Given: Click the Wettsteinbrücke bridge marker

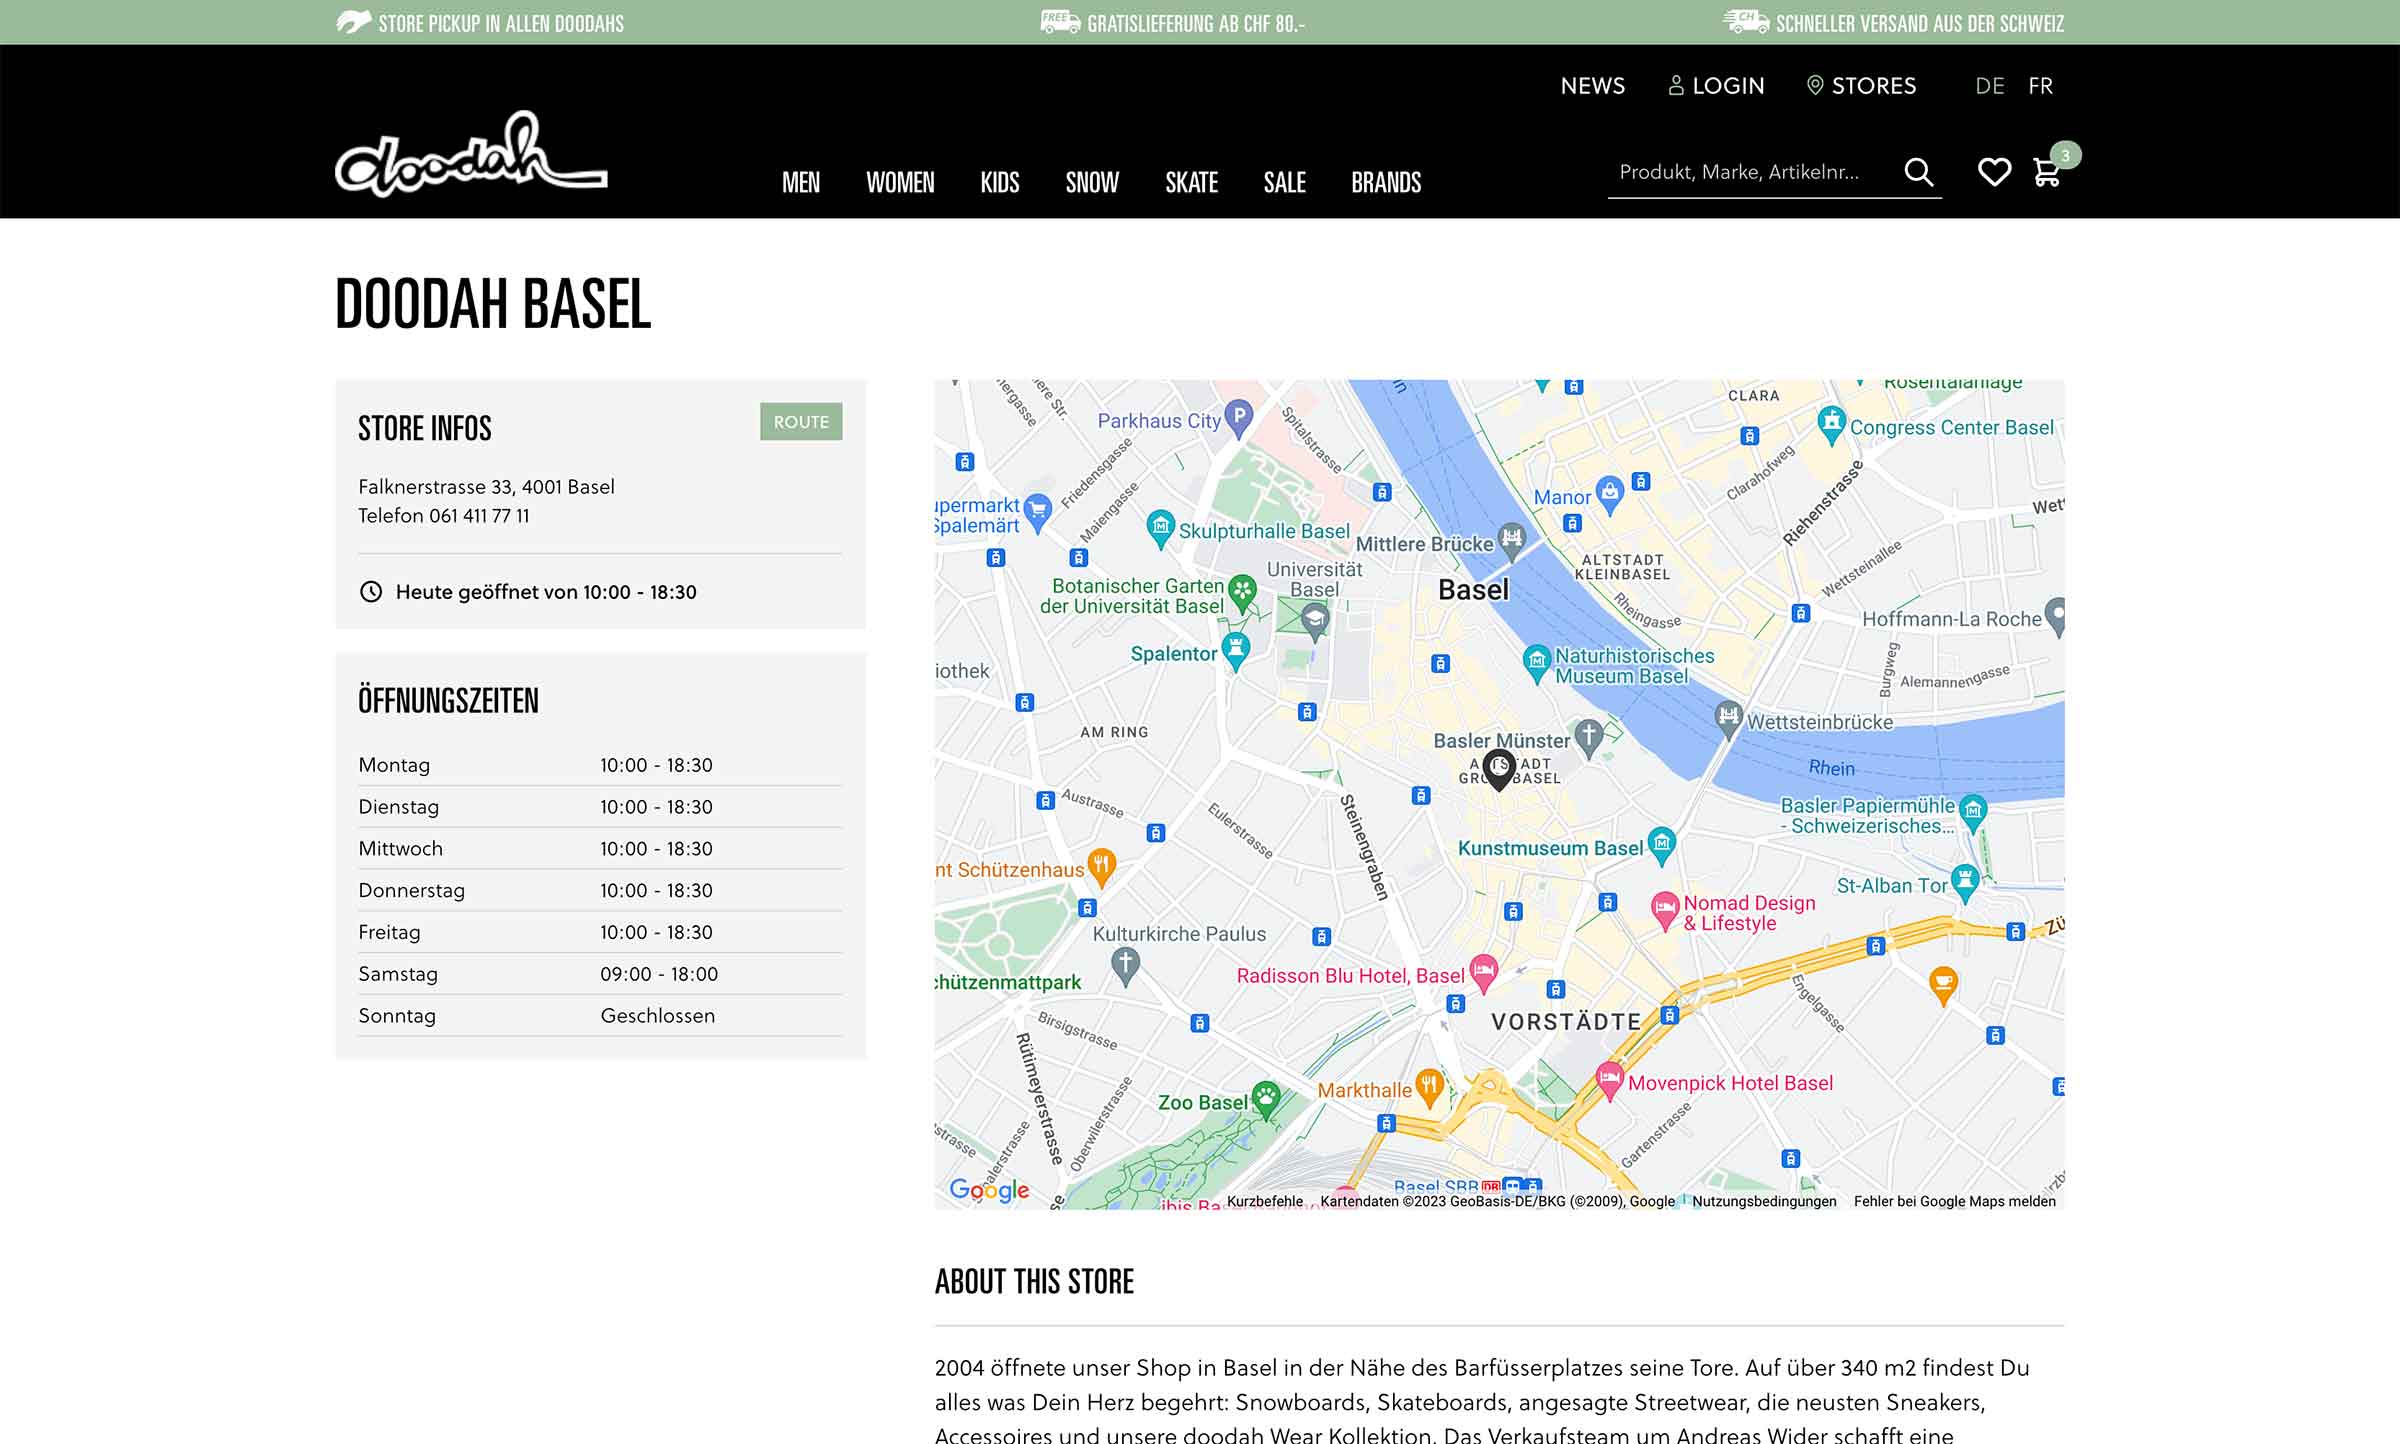Looking at the screenshot, I should [x=1728, y=719].
